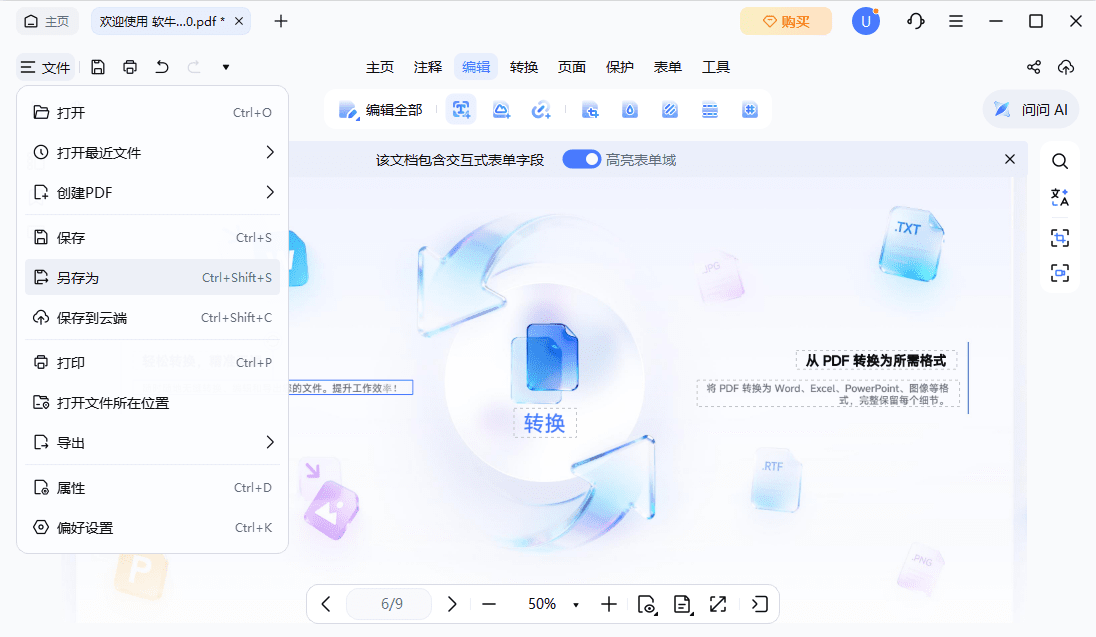The width and height of the screenshot is (1096, 637).
Task: Switch to the 主页 home tab
Action: tap(47, 22)
